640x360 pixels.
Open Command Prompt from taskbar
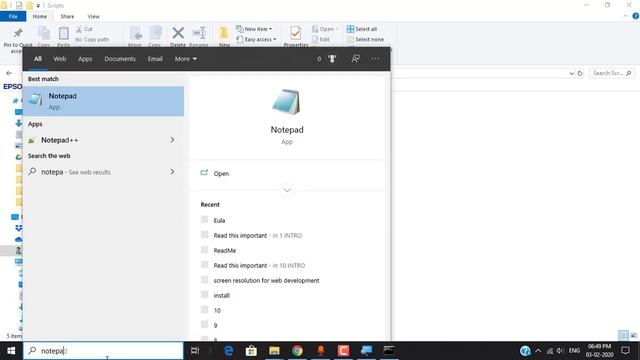click(389, 351)
